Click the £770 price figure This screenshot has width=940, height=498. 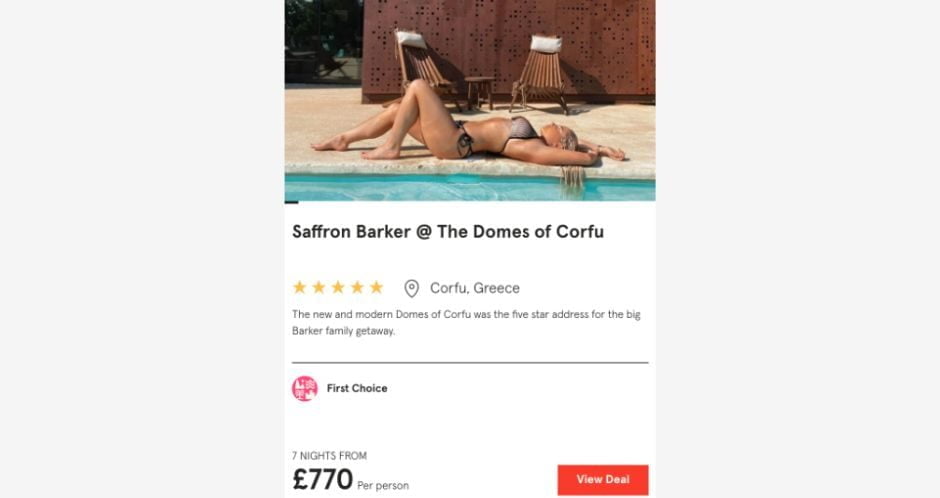pos(323,479)
